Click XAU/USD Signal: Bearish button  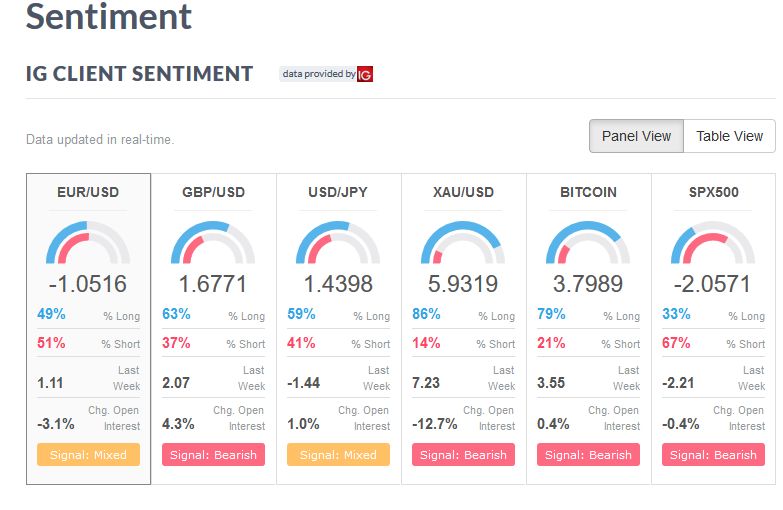pyautogui.click(x=463, y=455)
